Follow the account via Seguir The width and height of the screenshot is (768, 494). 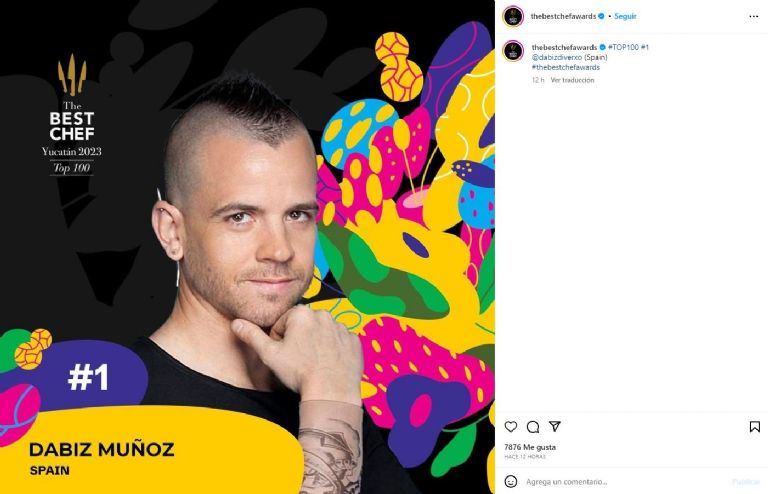[625, 16]
